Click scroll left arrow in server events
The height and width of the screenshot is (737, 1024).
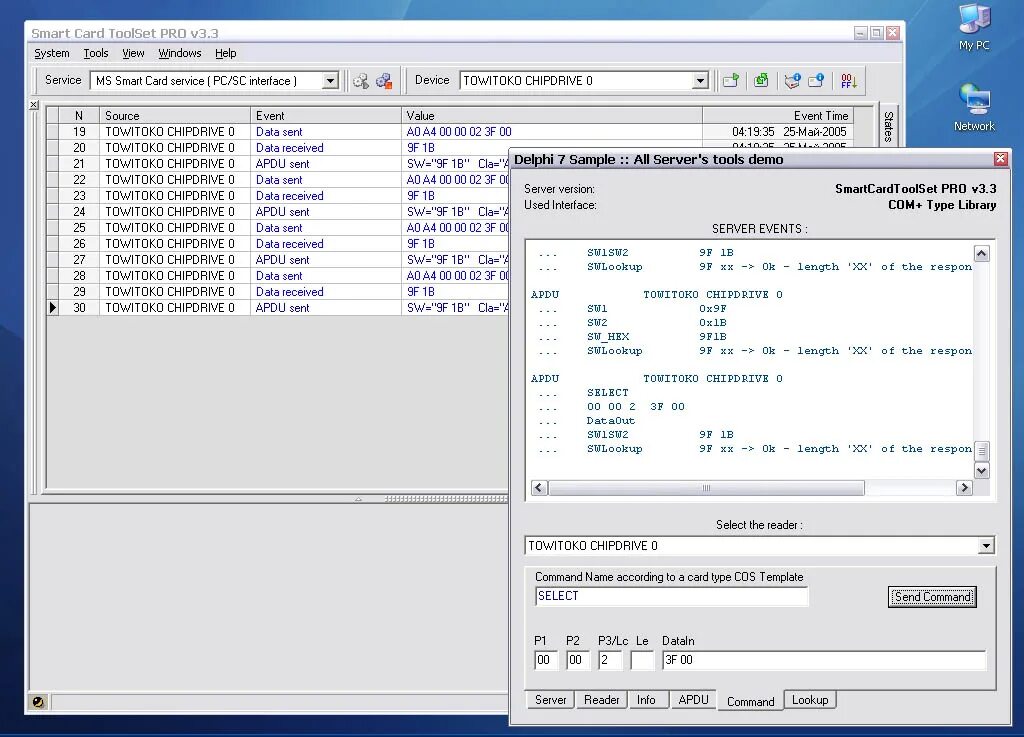(539, 488)
